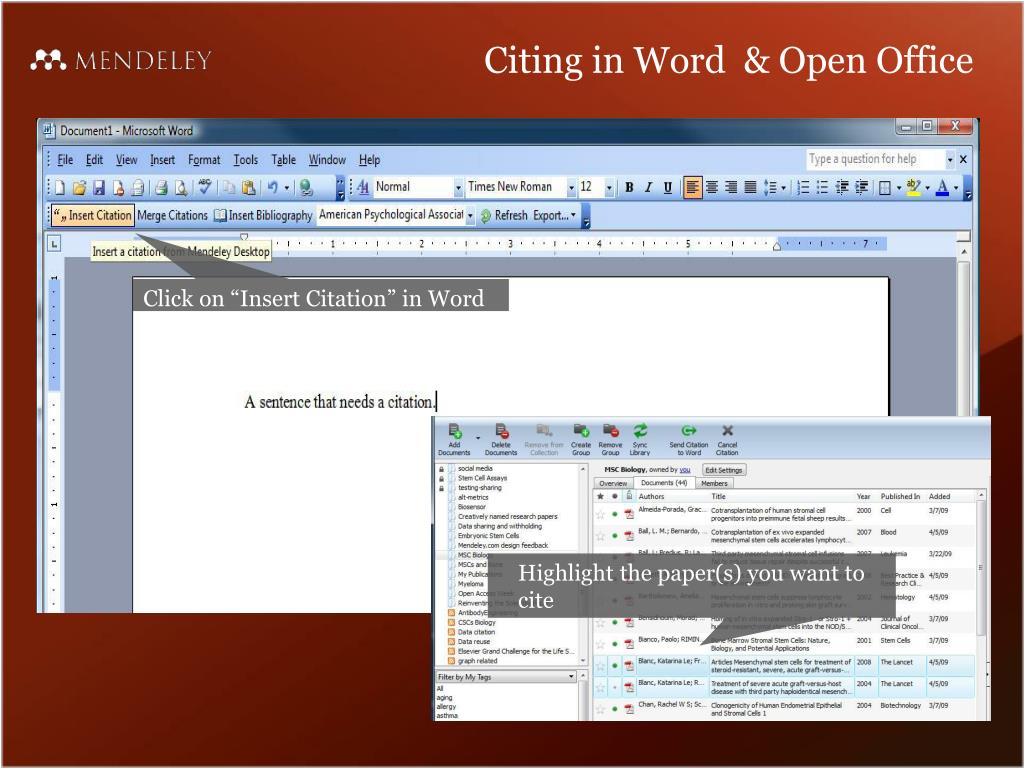Open the Table menu
The image size is (1024, 768).
[283, 160]
